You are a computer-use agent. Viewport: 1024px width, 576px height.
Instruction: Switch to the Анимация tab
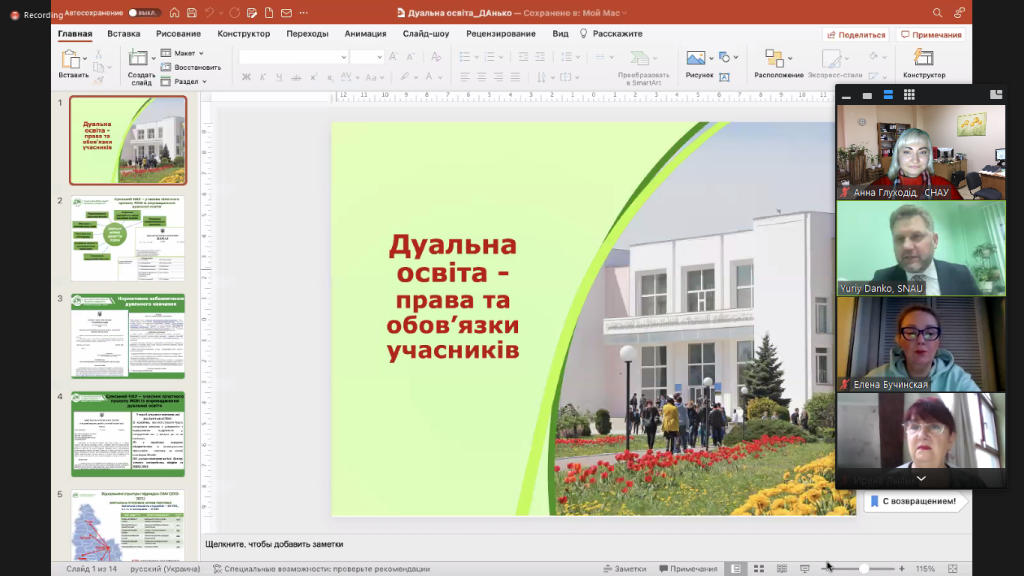tap(365, 33)
